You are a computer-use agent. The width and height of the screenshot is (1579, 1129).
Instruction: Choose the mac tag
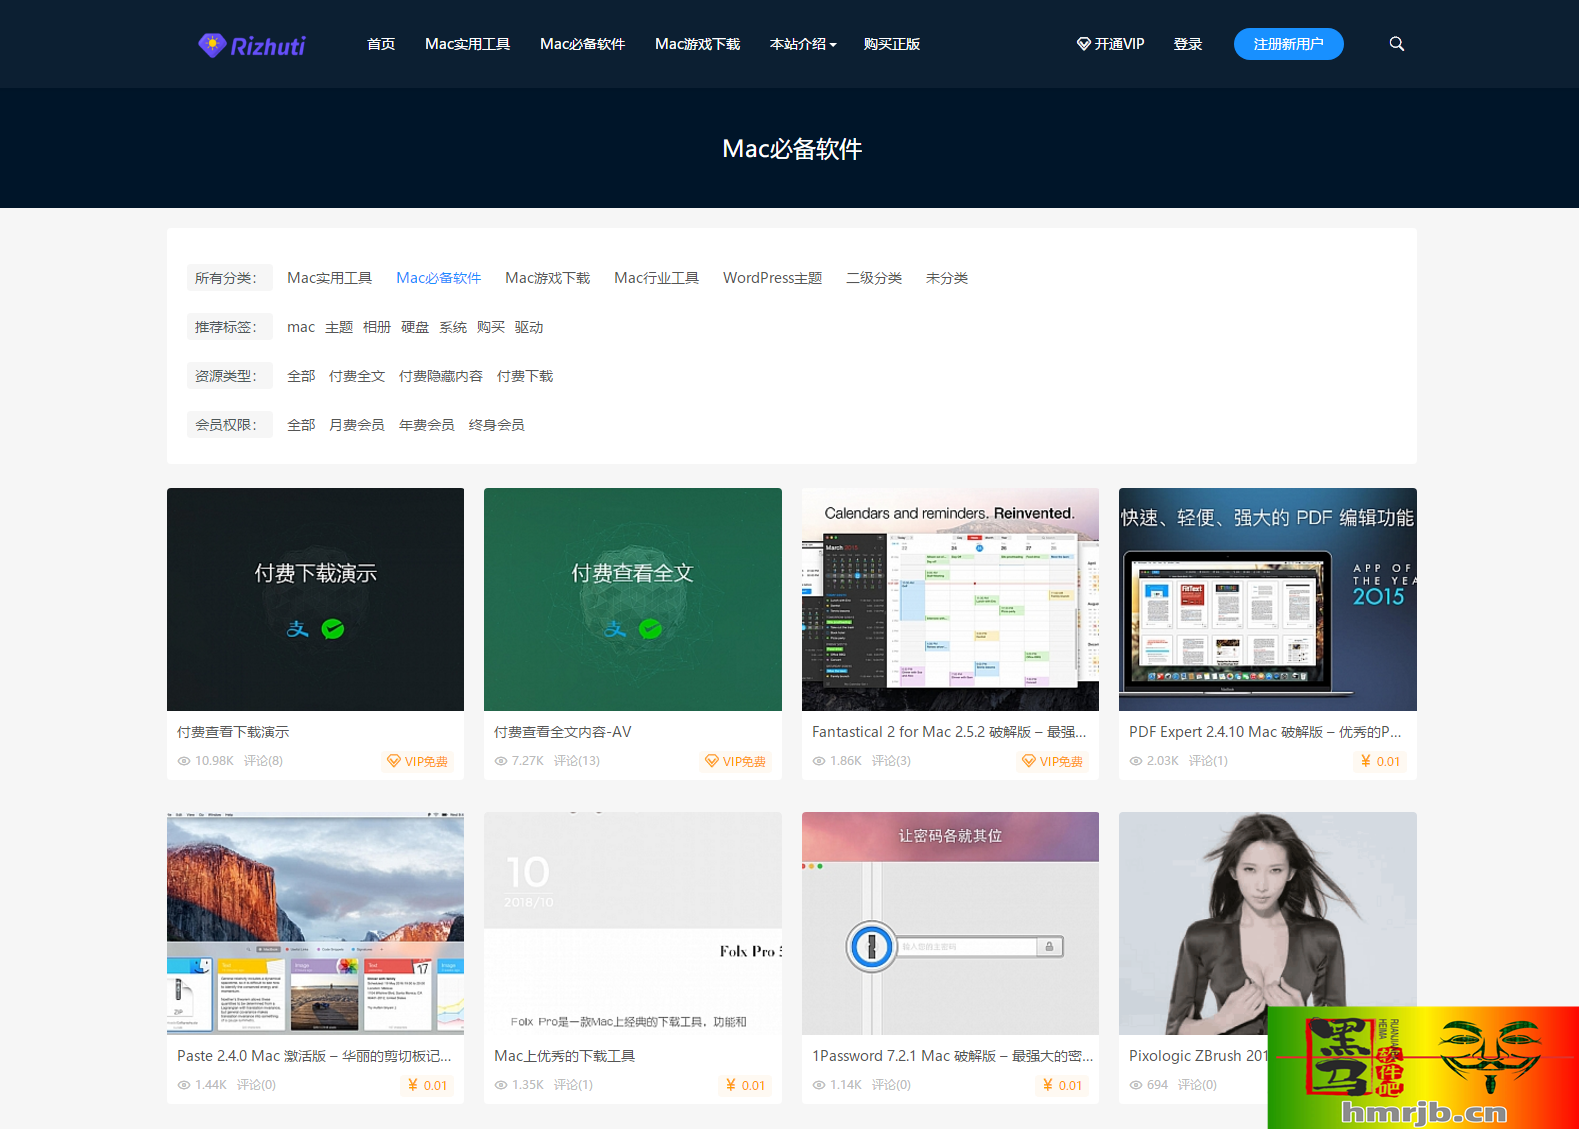[x=300, y=327]
